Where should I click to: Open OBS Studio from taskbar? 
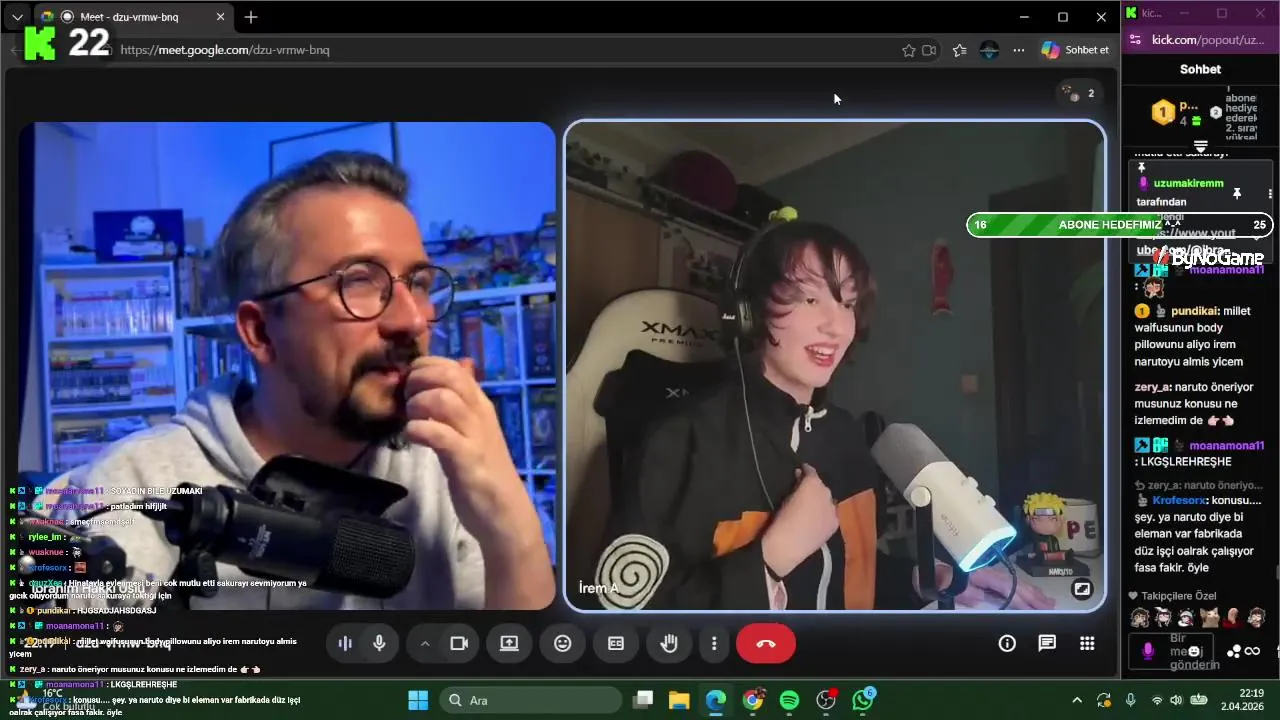(826, 700)
